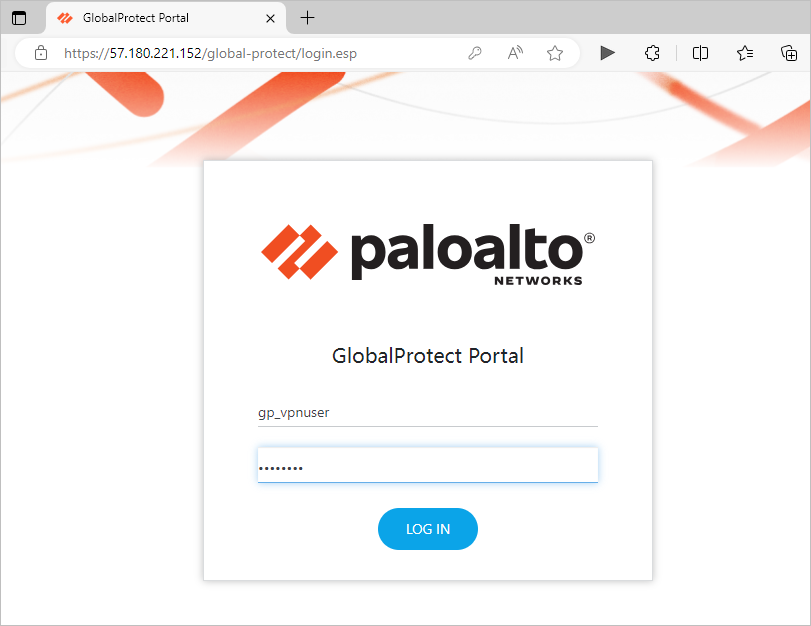The width and height of the screenshot is (811, 626).
Task: Open saved passwords key icon
Action: point(475,53)
